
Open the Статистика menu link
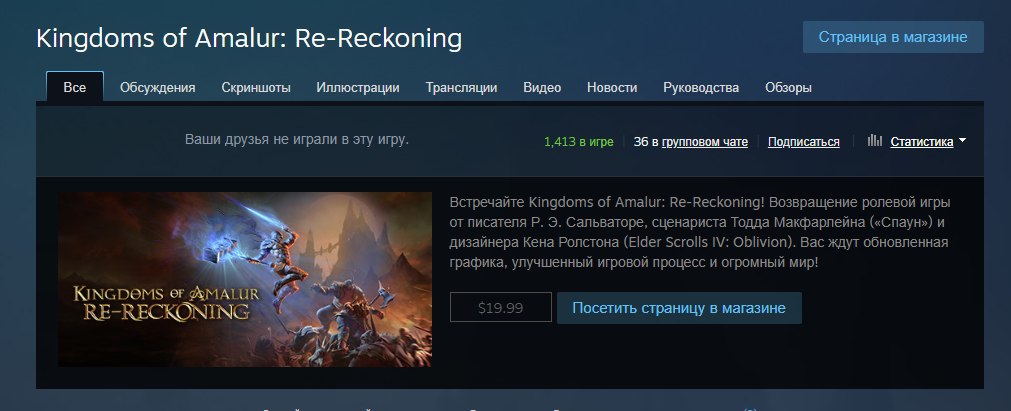(x=921, y=142)
